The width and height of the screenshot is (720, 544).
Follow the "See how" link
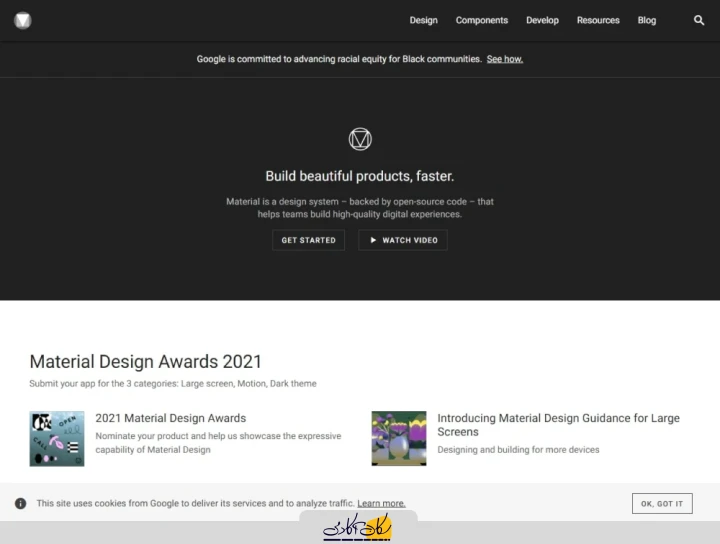[x=504, y=59]
